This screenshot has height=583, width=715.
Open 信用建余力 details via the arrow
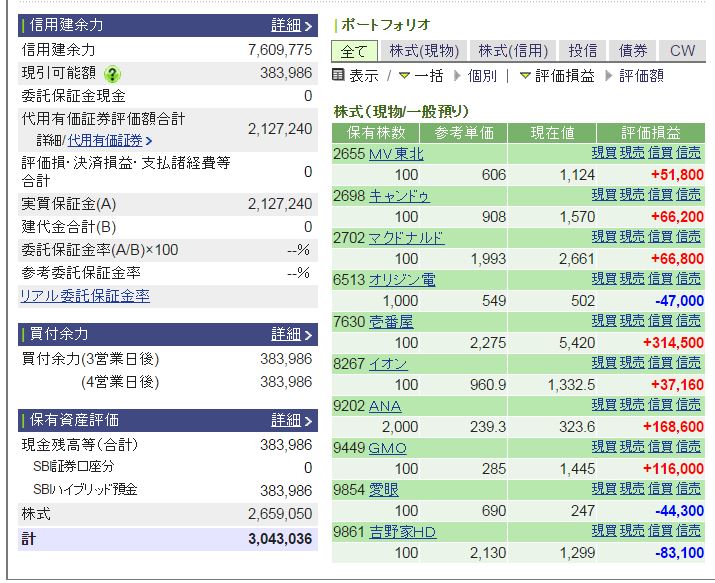(308, 26)
